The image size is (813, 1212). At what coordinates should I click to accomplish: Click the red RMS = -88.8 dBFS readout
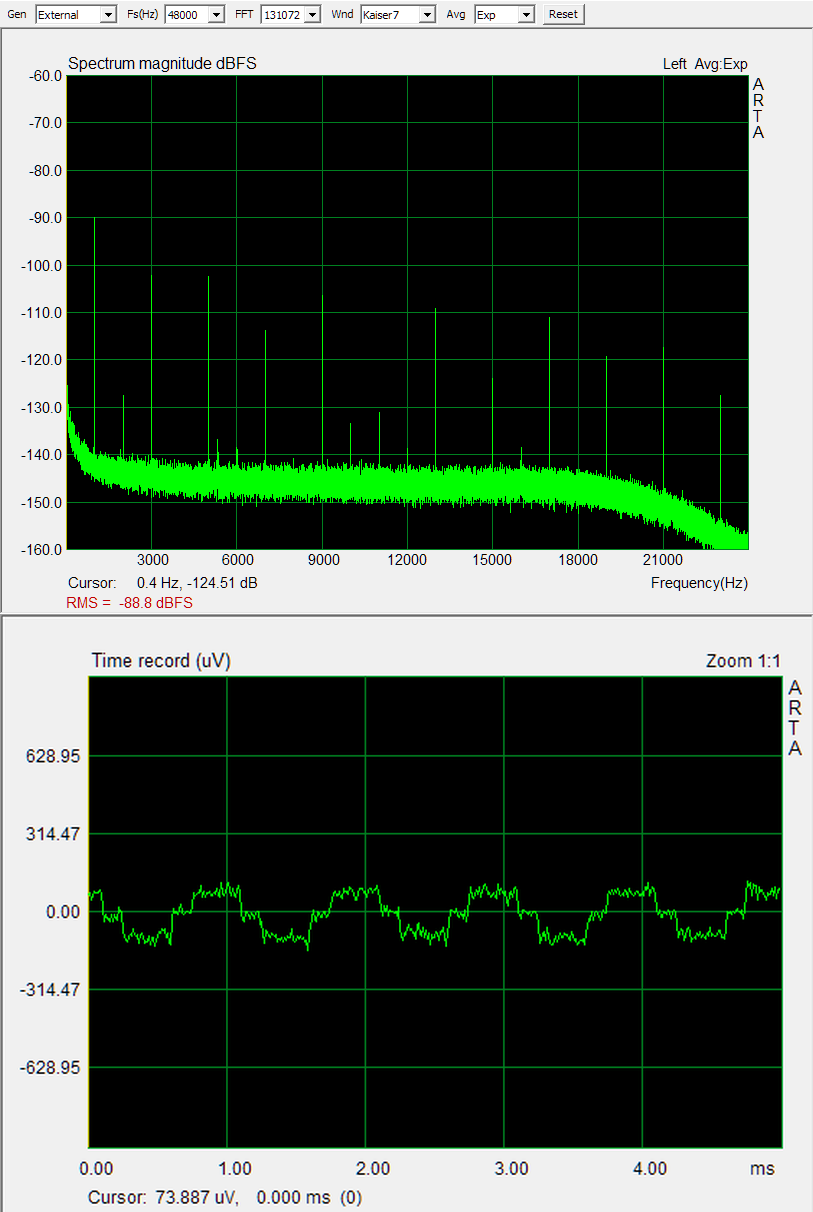(x=129, y=603)
